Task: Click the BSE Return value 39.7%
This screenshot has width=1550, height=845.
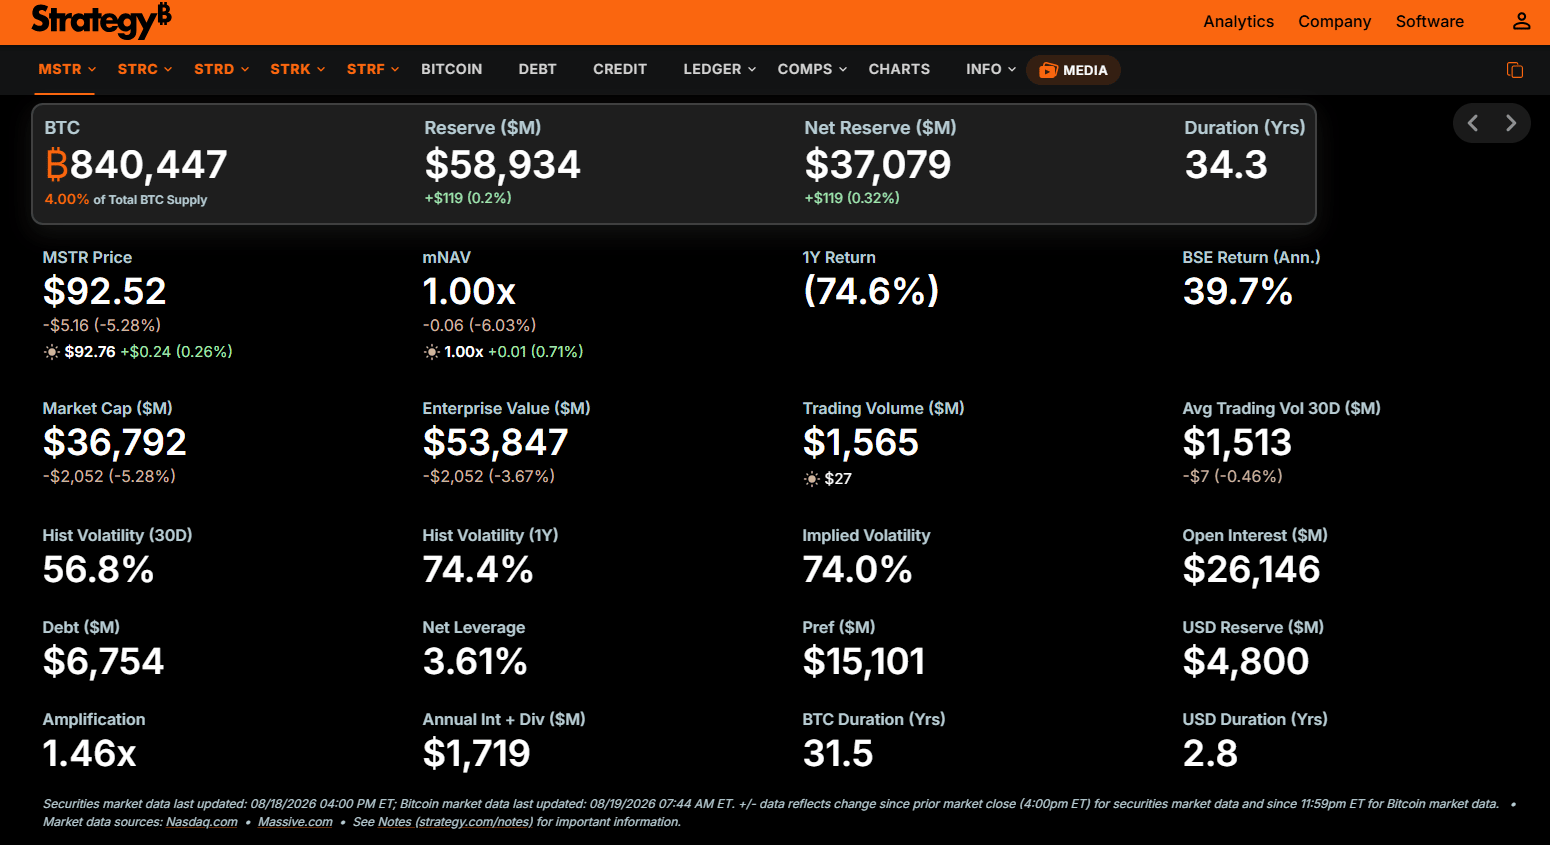Action: pos(1238,291)
